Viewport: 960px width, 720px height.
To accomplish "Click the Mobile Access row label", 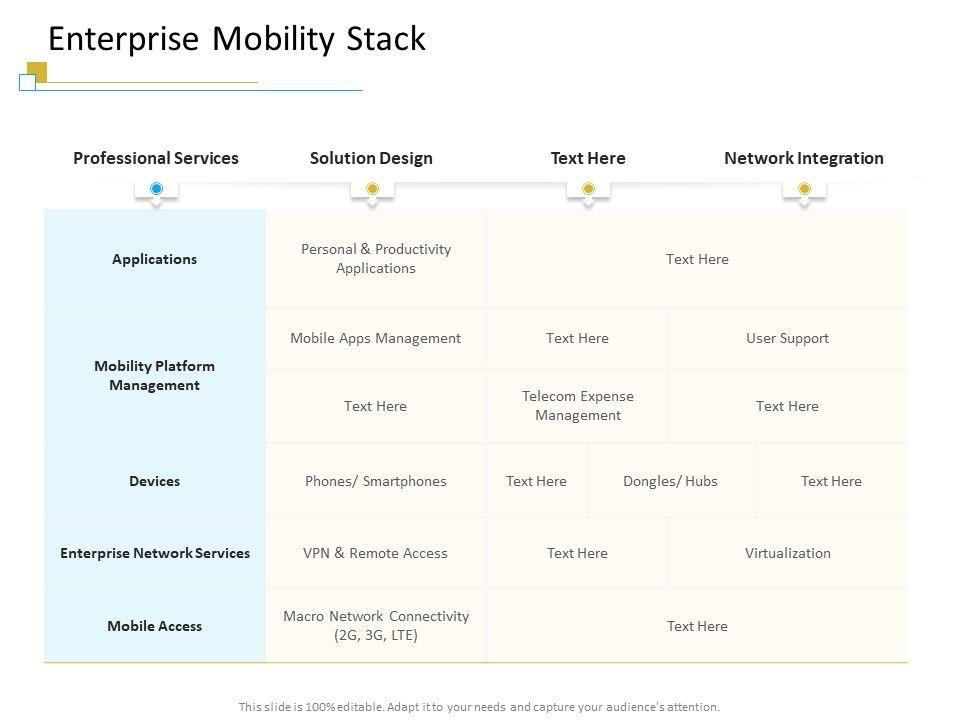I will coord(154,626).
